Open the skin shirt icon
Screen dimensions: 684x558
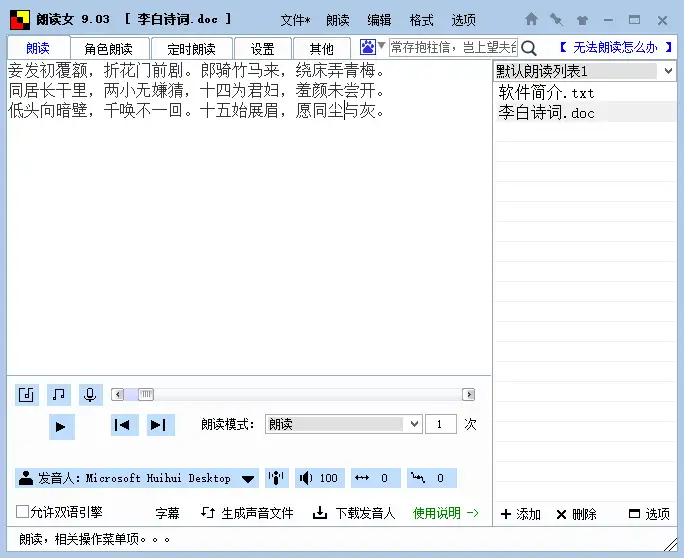tap(582, 20)
